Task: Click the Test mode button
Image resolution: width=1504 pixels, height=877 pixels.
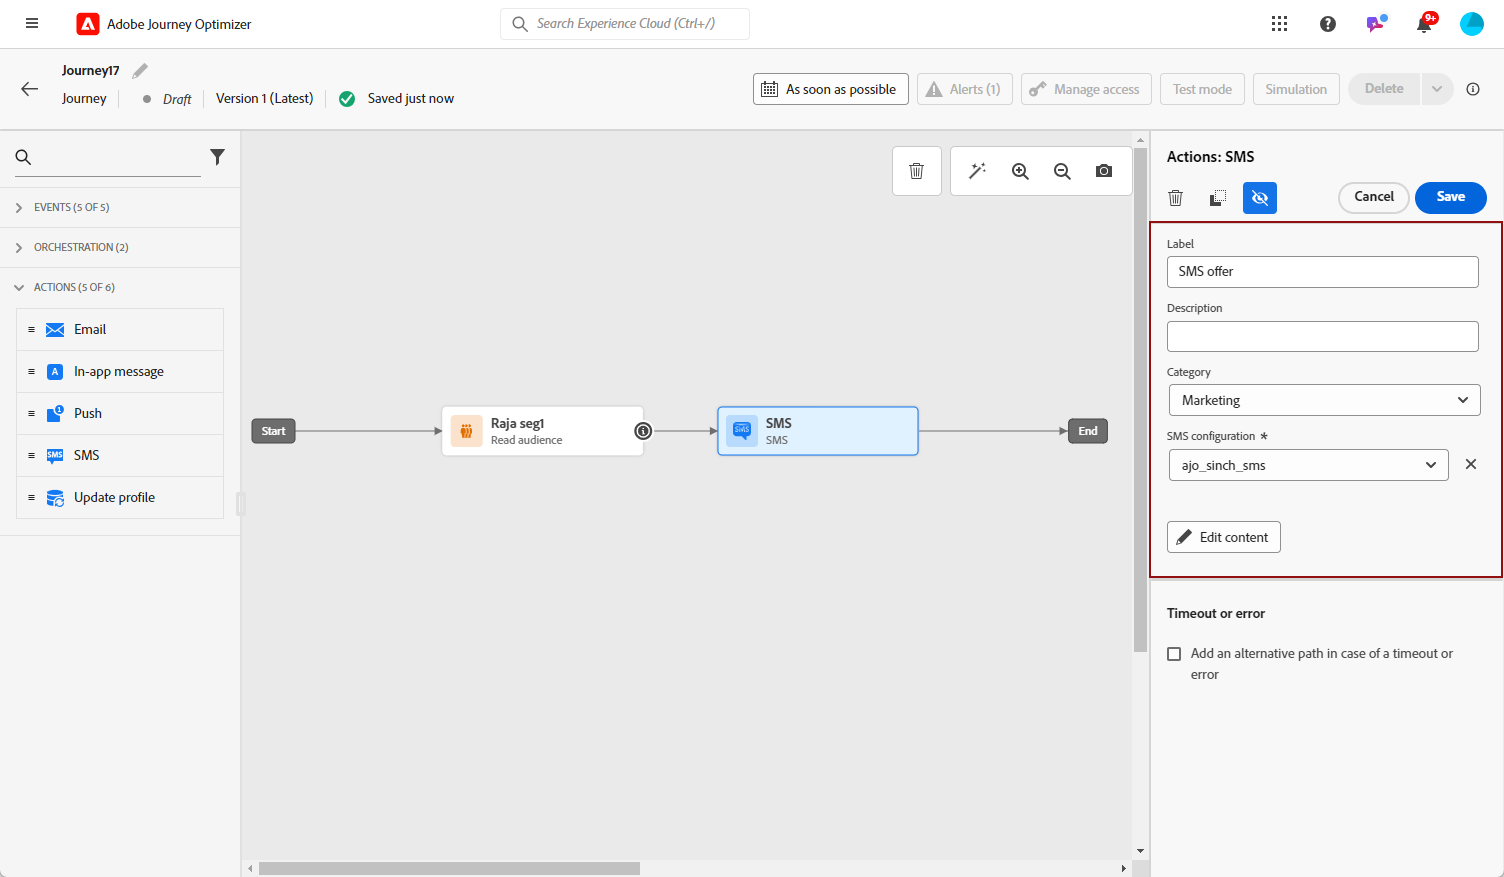Action: click(1202, 89)
